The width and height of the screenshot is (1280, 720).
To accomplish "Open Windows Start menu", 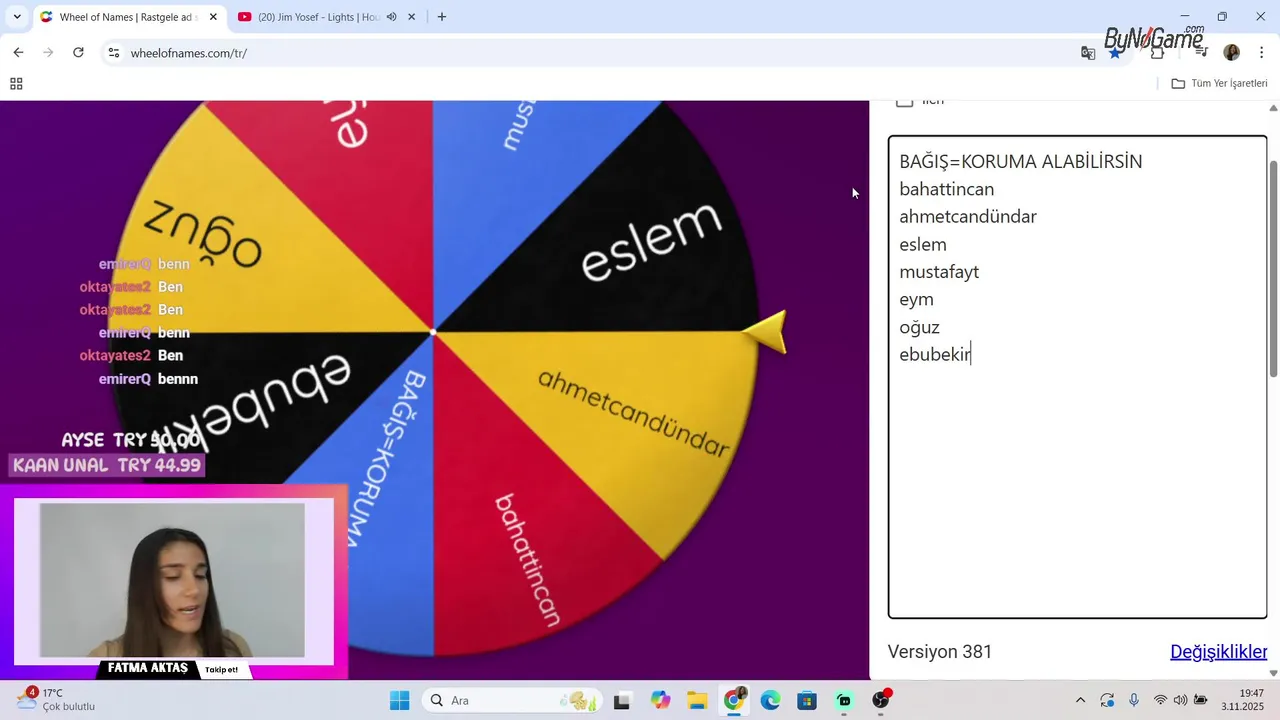I will (x=399, y=700).
